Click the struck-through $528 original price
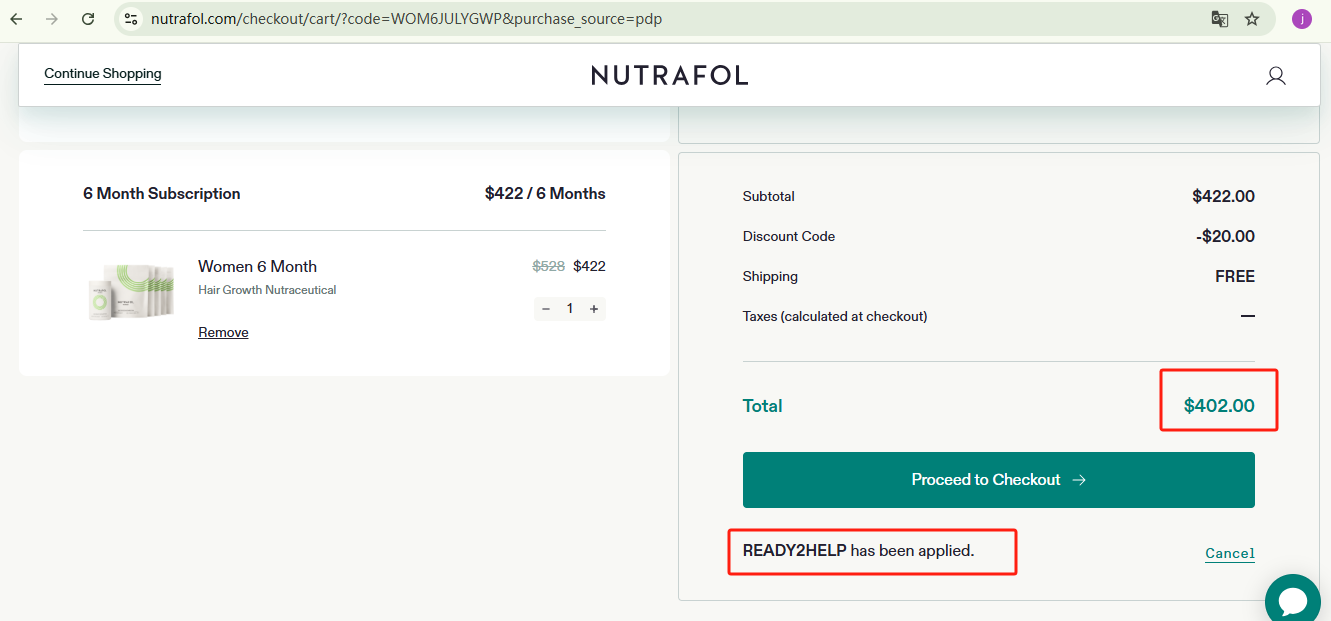Screen dimensions: 1331x621 coord(548,266)
